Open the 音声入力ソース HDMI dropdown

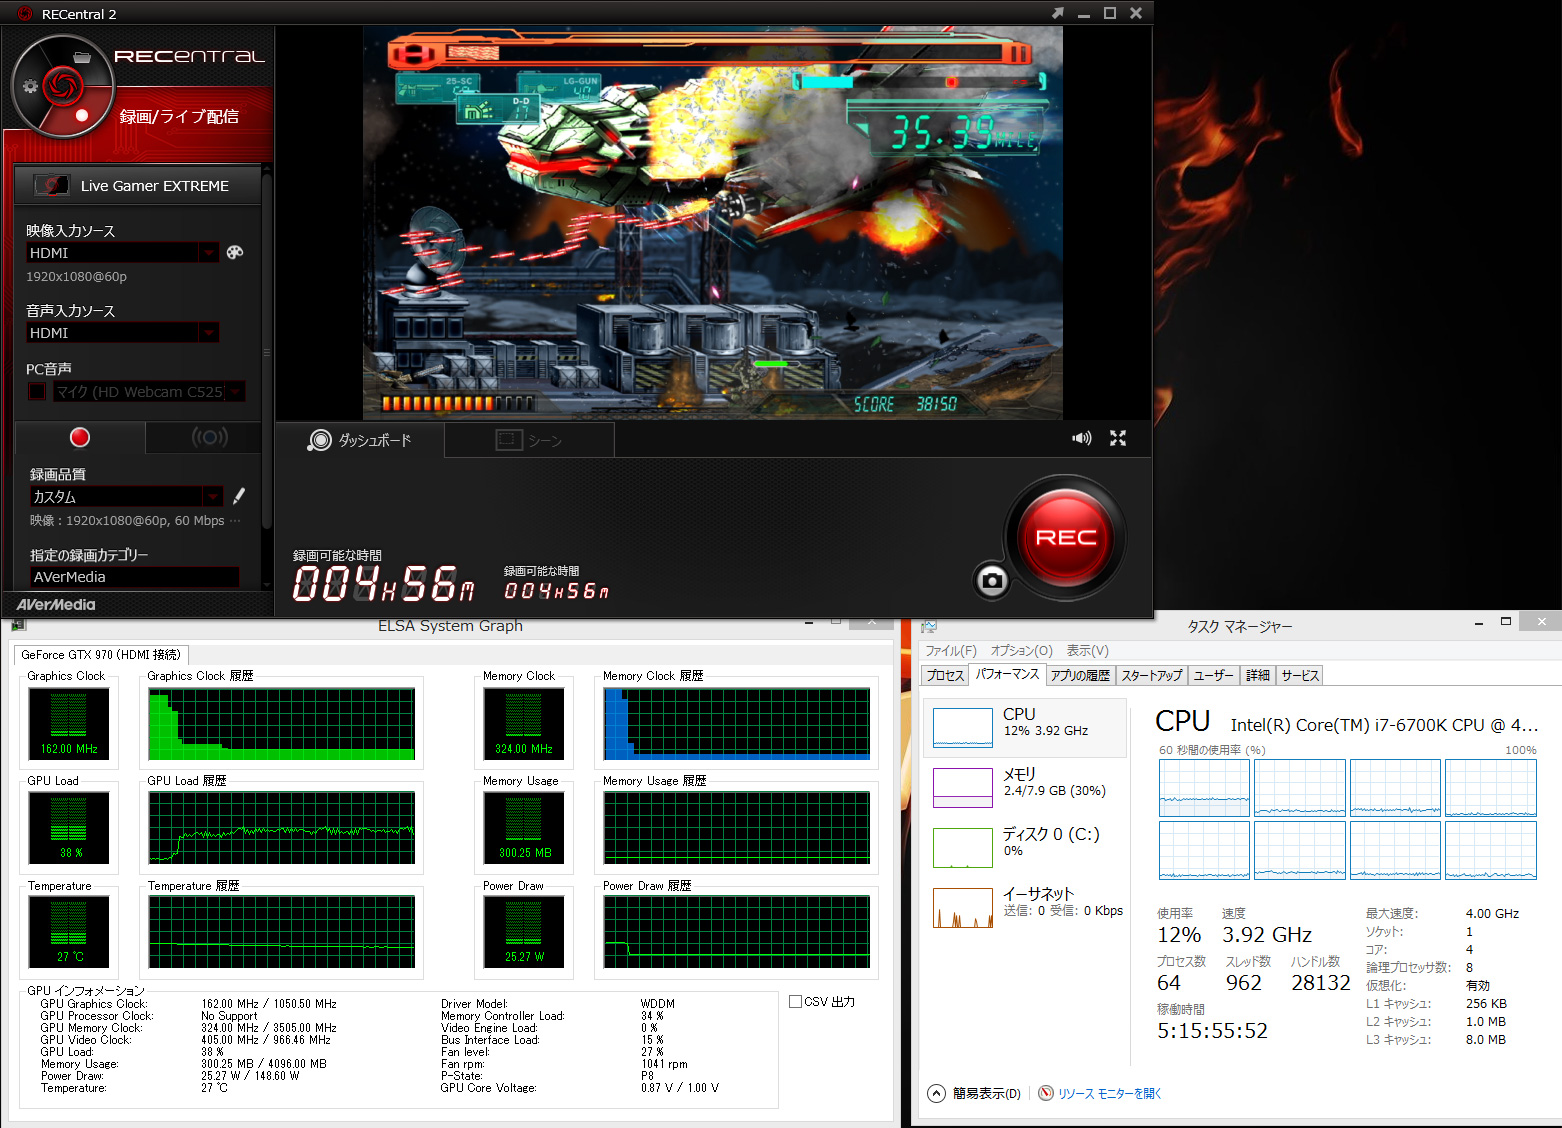coord(209,332)
